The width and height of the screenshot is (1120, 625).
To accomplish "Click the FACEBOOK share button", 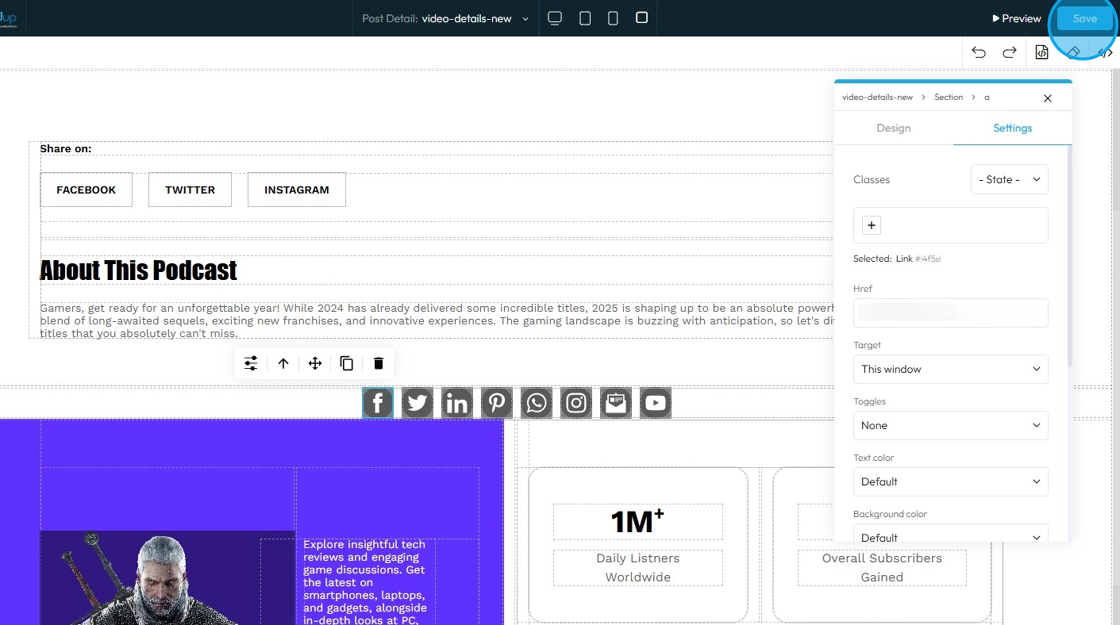I will pyautogui.click(x=86, y=190).
